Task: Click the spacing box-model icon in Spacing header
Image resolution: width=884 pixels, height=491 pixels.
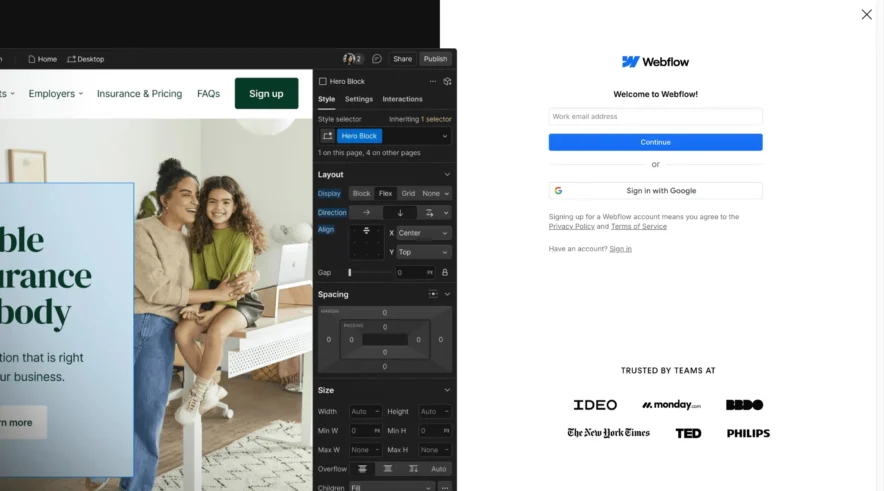Action: click(433, 294)
